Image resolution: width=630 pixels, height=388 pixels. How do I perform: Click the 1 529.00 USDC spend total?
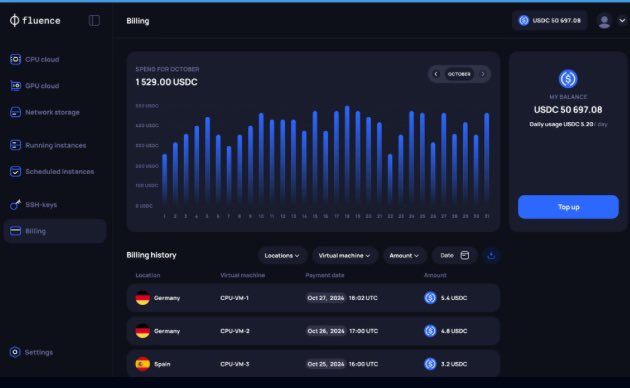pyautogui.click(x=166, y=82)
